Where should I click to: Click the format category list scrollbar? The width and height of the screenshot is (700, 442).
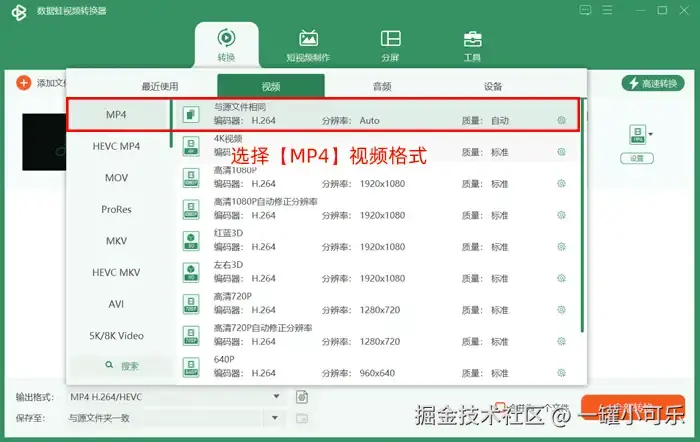171,124
